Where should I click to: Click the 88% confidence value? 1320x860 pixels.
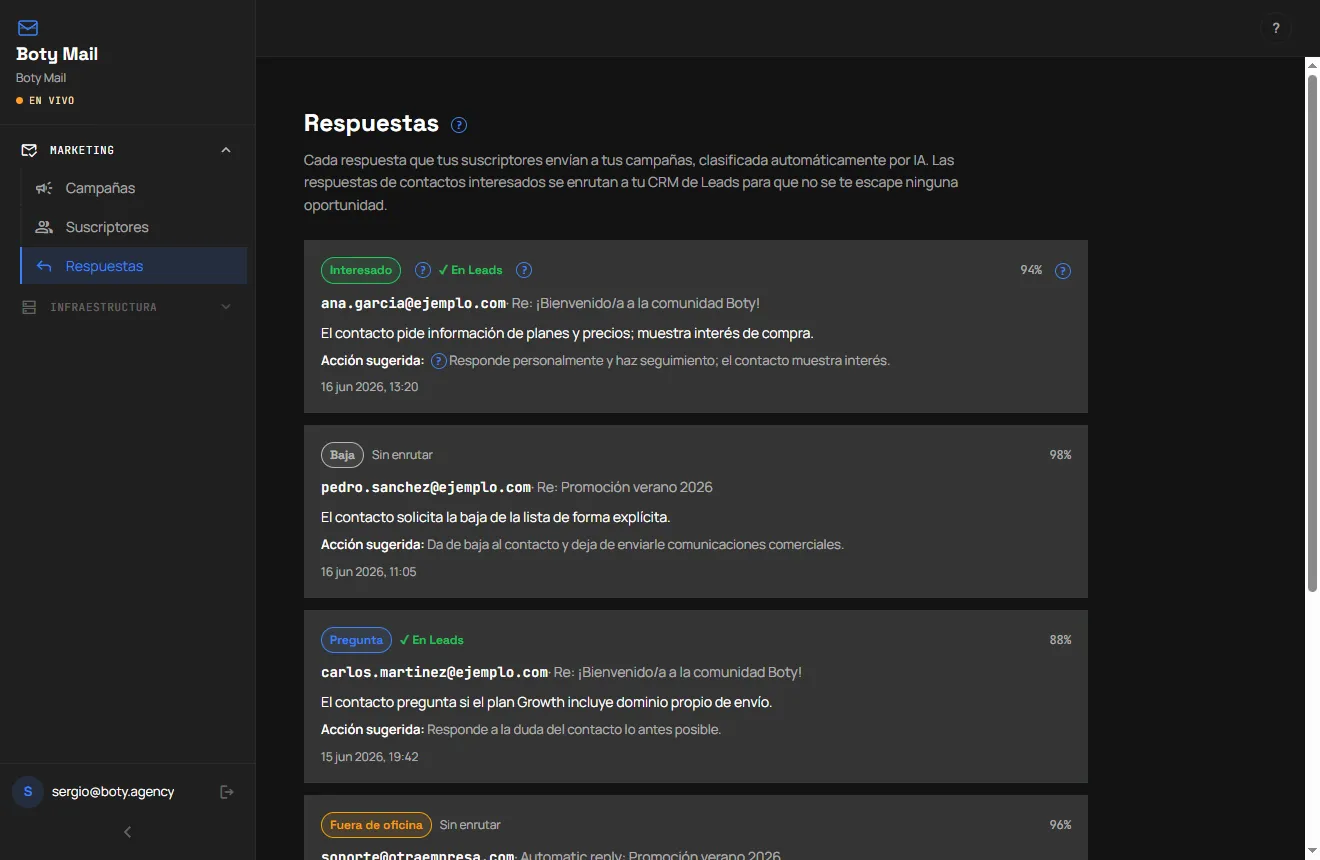coord(1060,640)
